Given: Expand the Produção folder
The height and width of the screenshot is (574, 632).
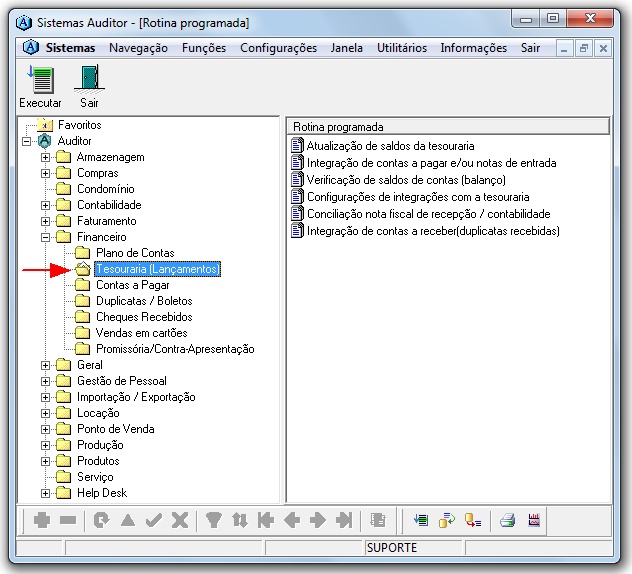Looking at the screenshot, I should [x=46, y=445].
